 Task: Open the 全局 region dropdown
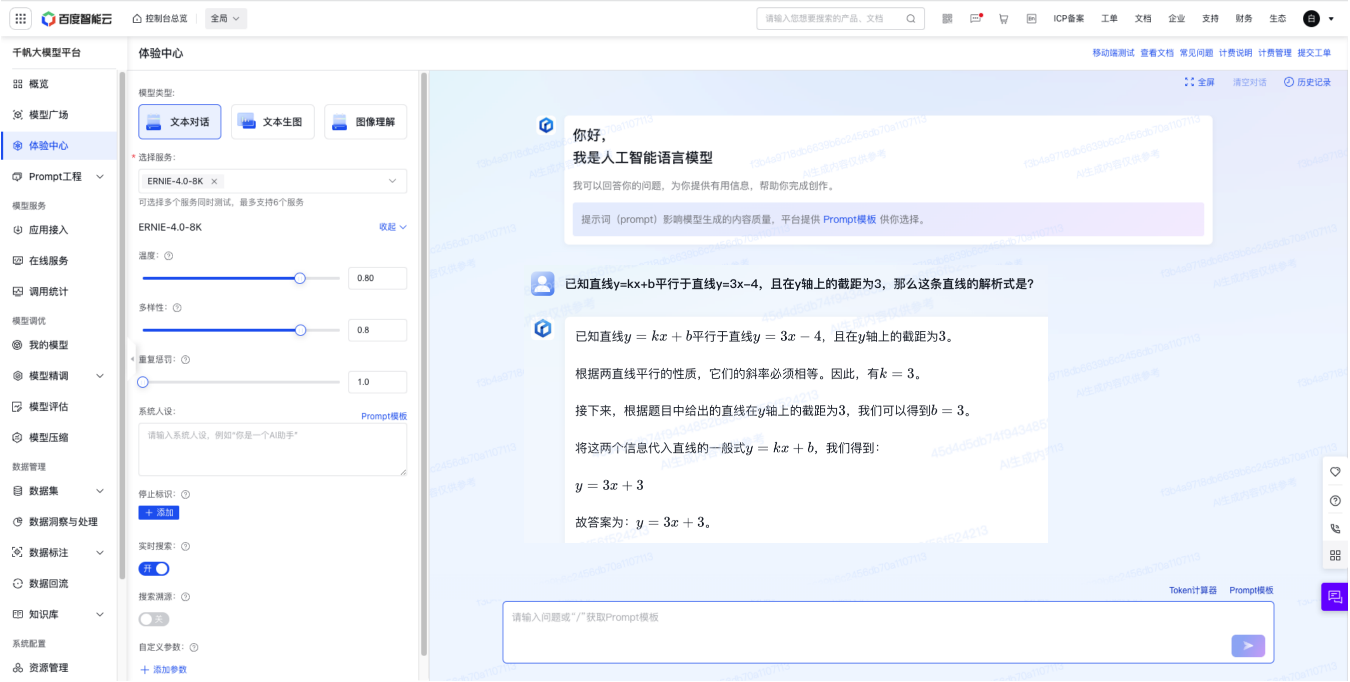point(226,18)
